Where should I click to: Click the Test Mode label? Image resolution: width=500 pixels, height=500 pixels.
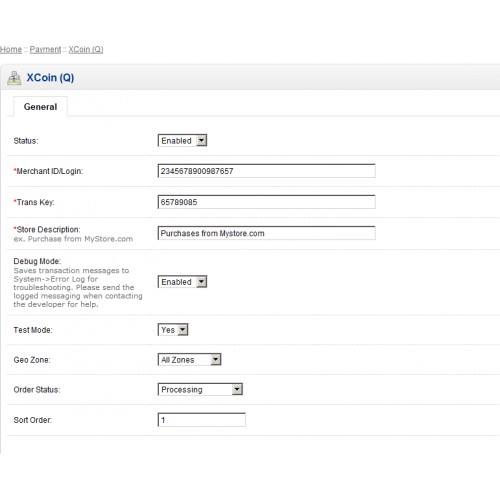pyautogui.click(x=33, y=330)
